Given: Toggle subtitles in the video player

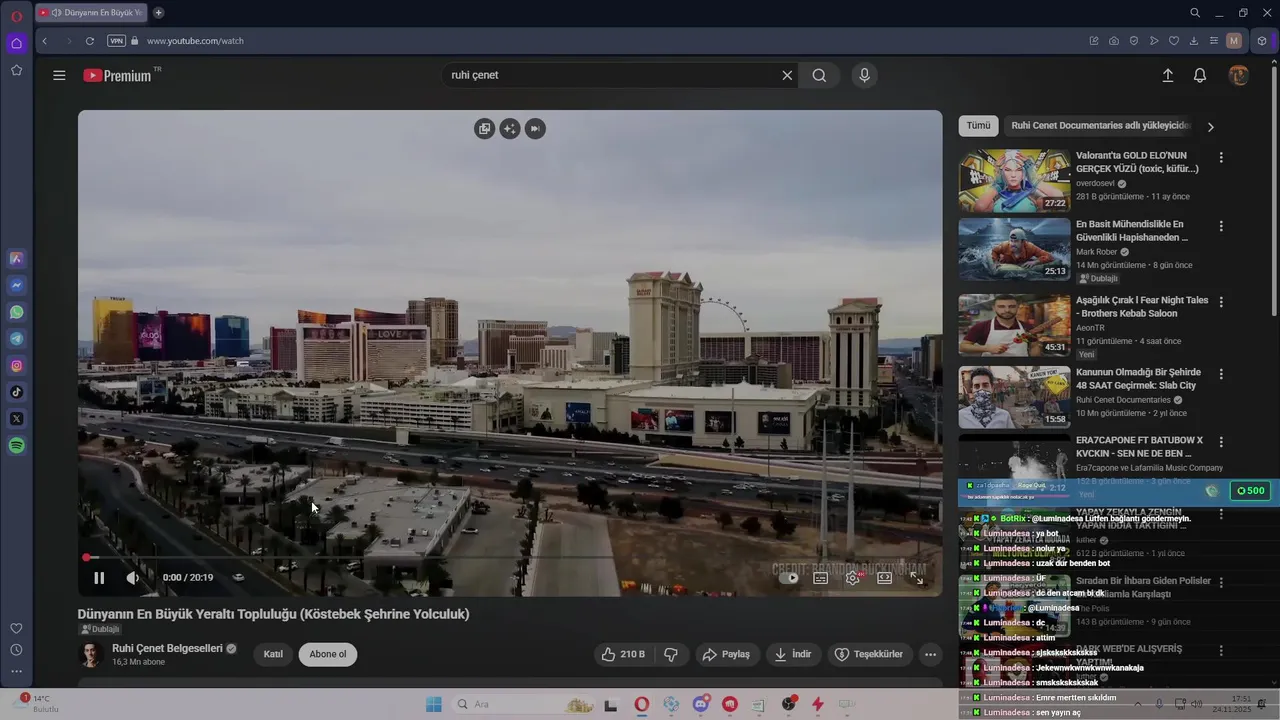Looking at the screenshot, I should coord(821,577).
